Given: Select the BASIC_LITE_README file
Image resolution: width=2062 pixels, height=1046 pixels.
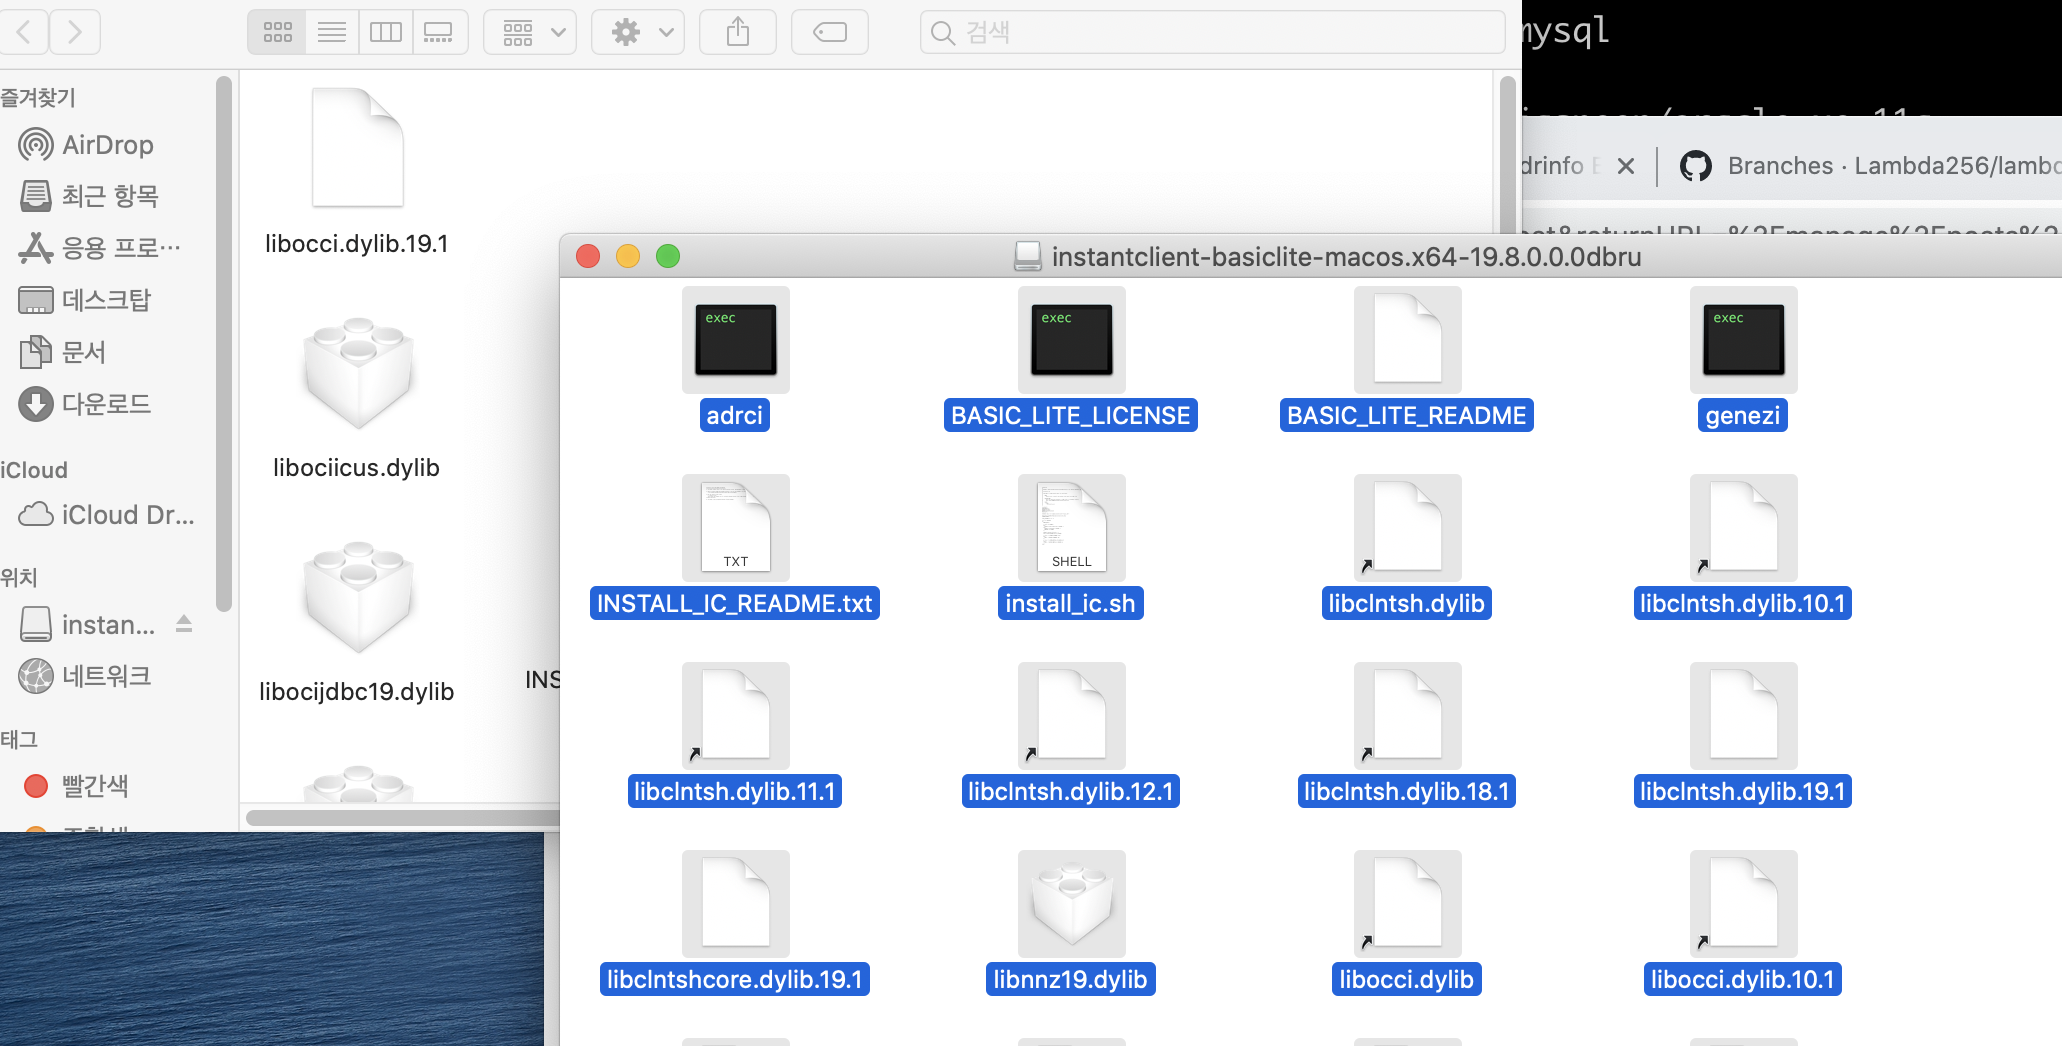Looking at the screenshot, I should (1407, 358).
